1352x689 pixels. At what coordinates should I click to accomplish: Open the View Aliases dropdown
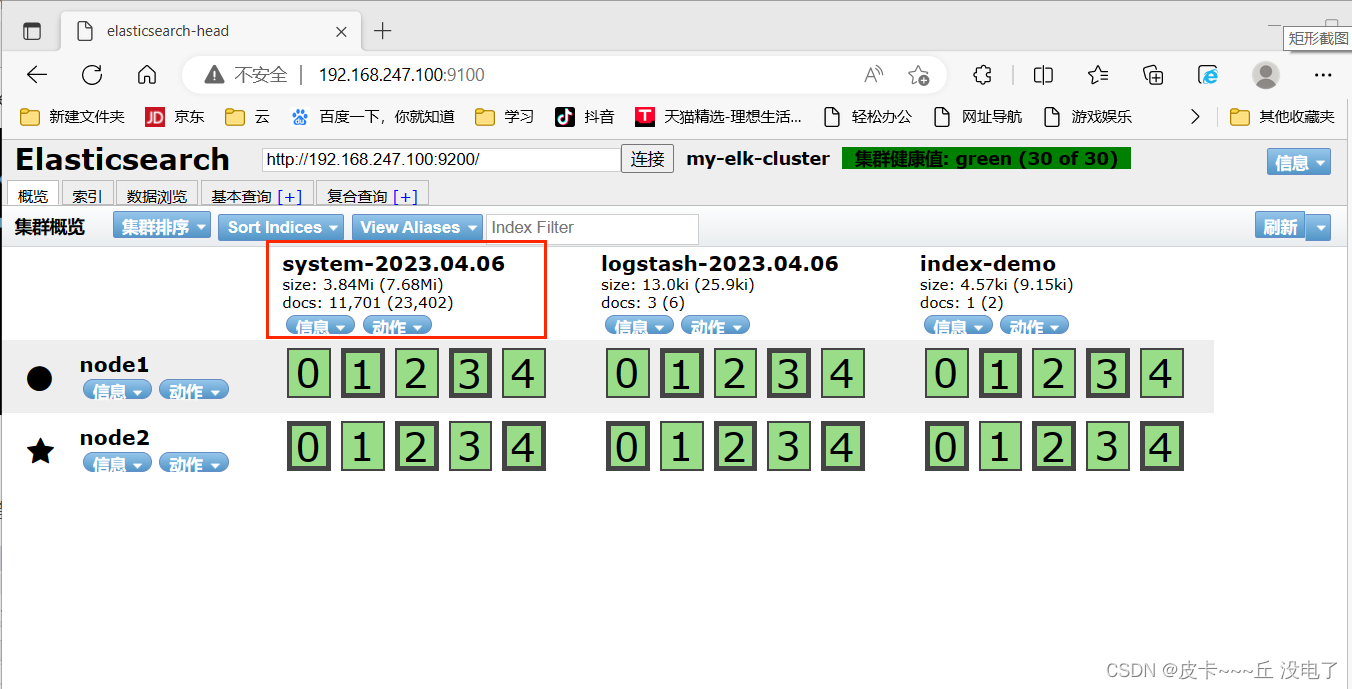tap(416, 227)
